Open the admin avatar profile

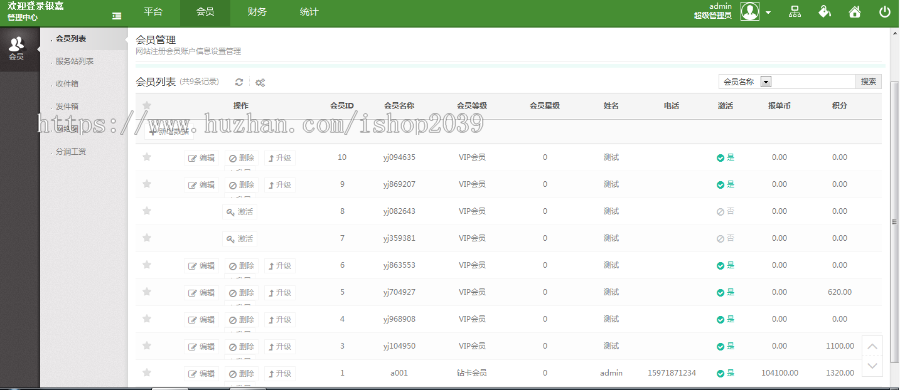[x=750, y=11]
